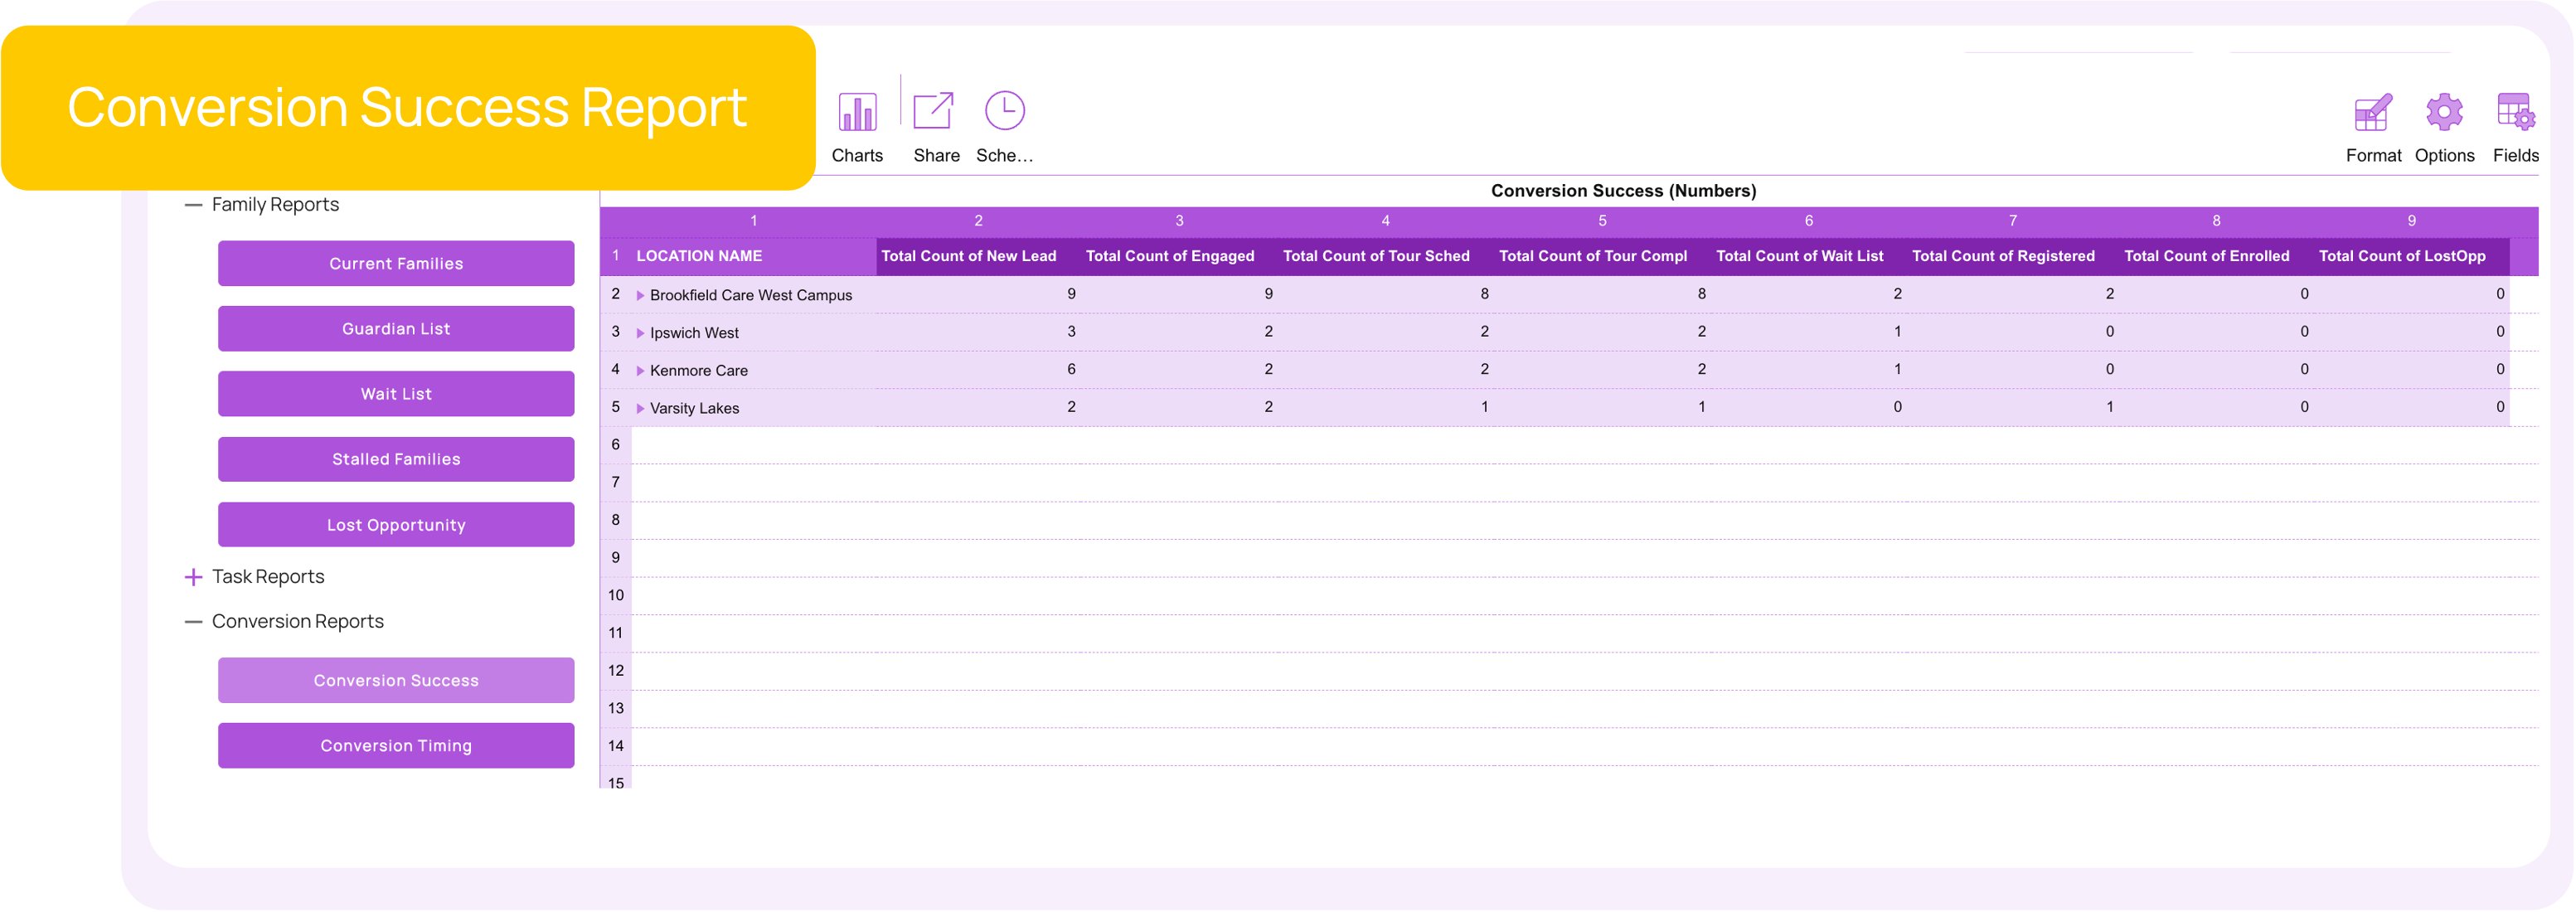Image resolution: width=2576 pixels, height=912 pixels.
Task: Click Kenmore Care New Lead value 6
Action: click(x=1071, y=370)
